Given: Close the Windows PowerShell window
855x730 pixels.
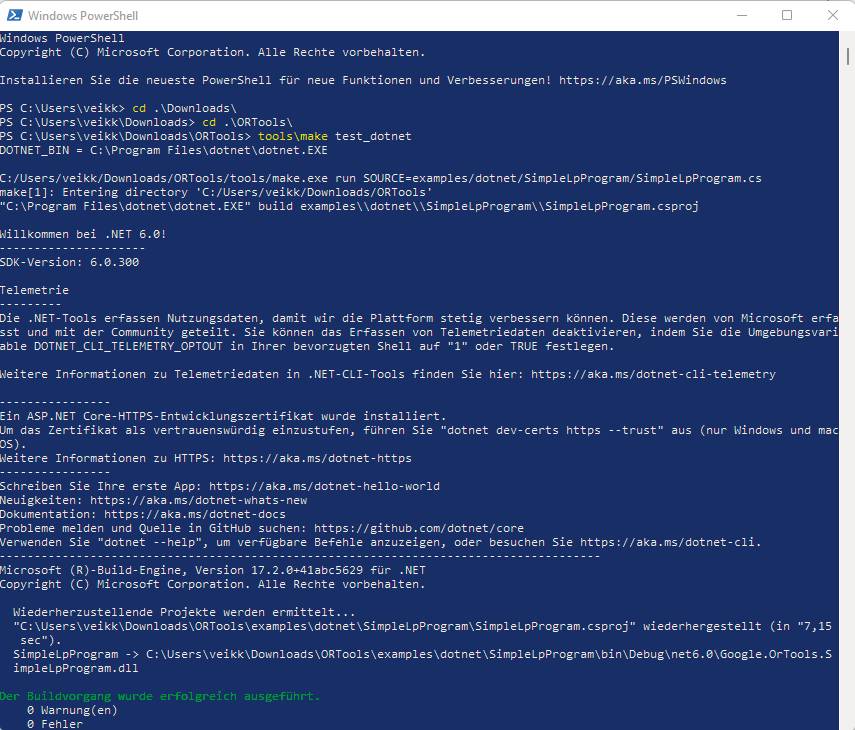Looking at the screenshot, I should [x=833, y=15].
